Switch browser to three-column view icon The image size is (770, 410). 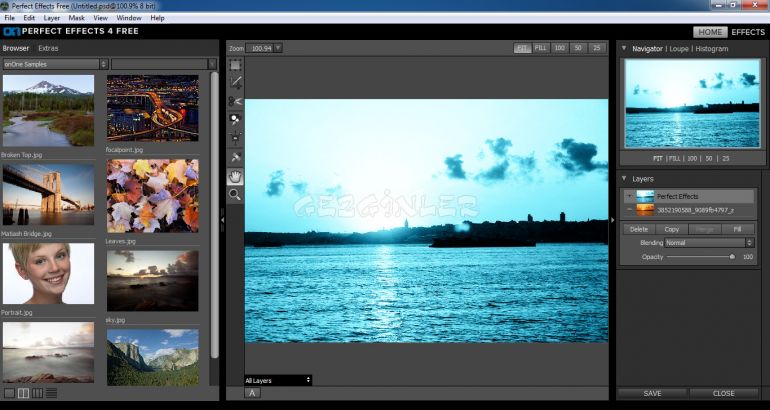37,393
